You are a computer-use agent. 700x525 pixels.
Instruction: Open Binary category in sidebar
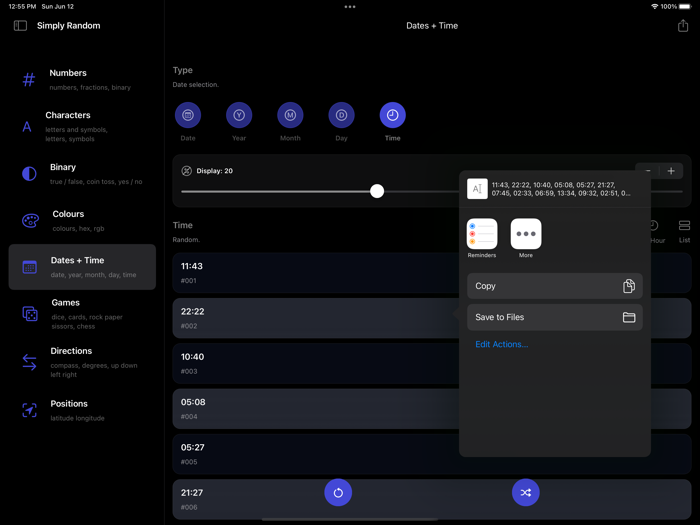tap(82, 174)
